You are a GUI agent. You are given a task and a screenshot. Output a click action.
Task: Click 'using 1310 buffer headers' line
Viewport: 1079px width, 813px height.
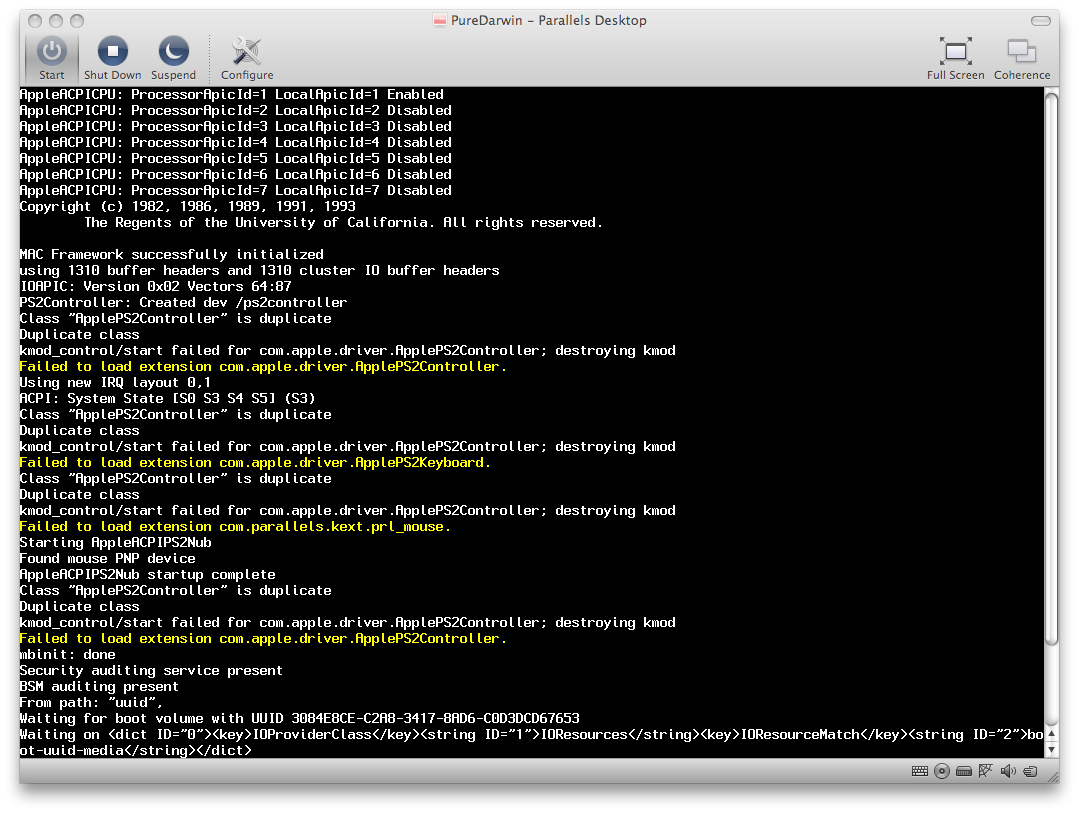click(259, 271)
